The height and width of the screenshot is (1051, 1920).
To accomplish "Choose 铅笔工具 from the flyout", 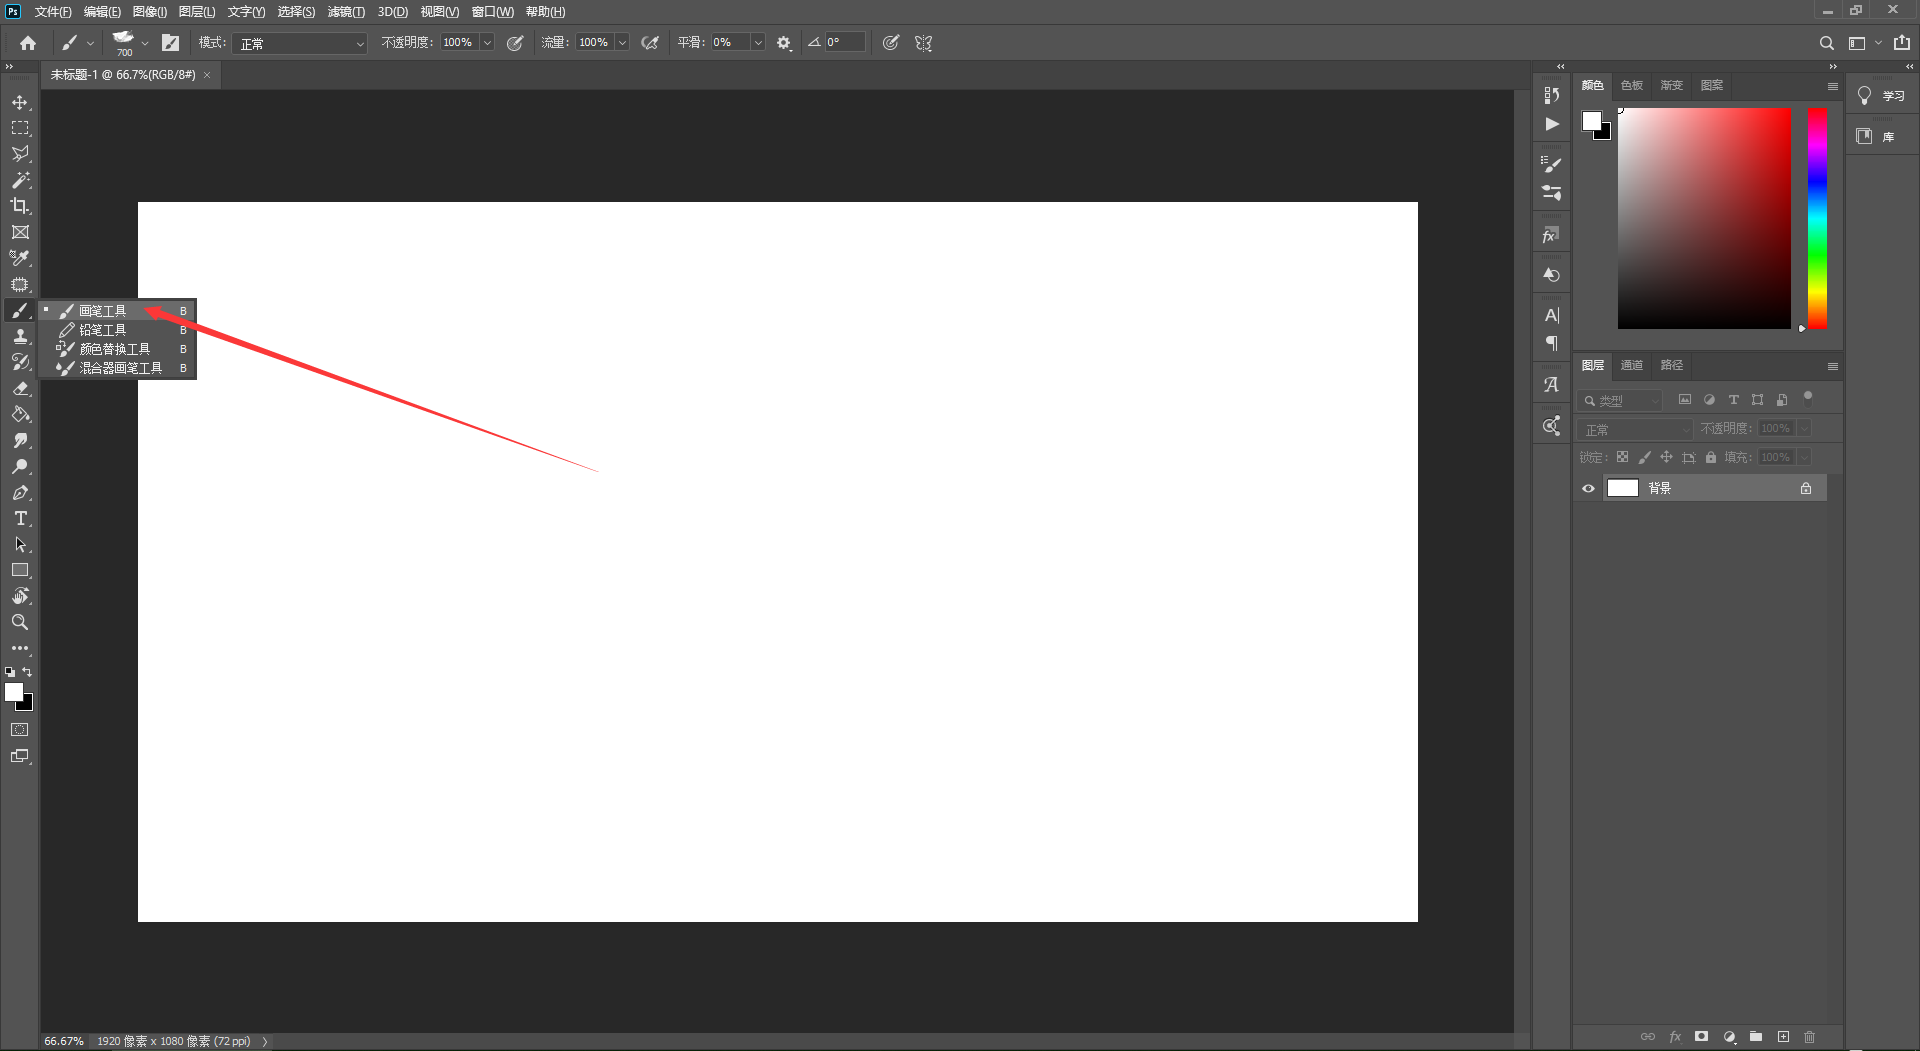I will tap(118, 330).
